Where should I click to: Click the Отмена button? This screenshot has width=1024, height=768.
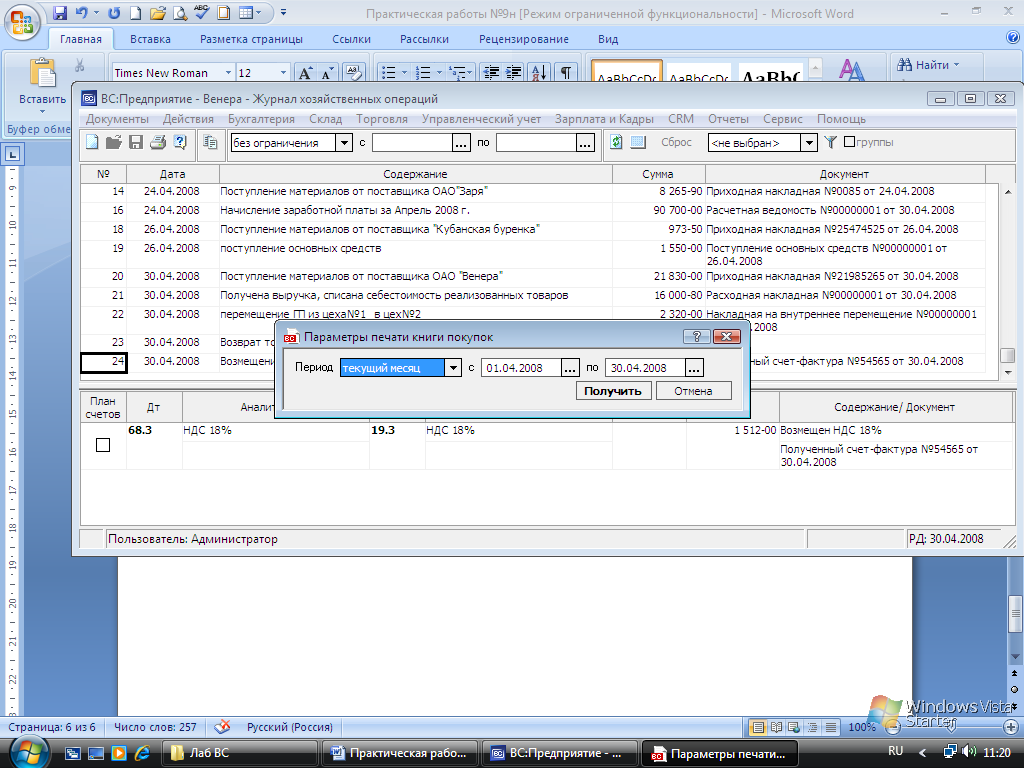(693, 391)
